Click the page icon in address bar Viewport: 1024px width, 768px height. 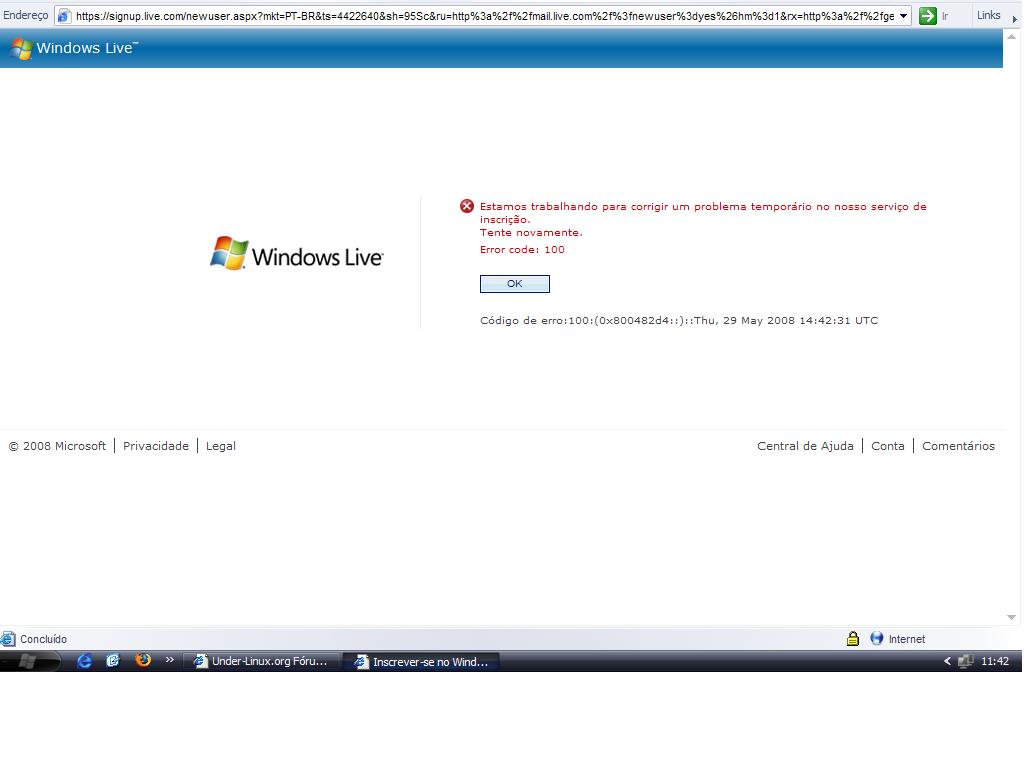(x=64, y=16)
